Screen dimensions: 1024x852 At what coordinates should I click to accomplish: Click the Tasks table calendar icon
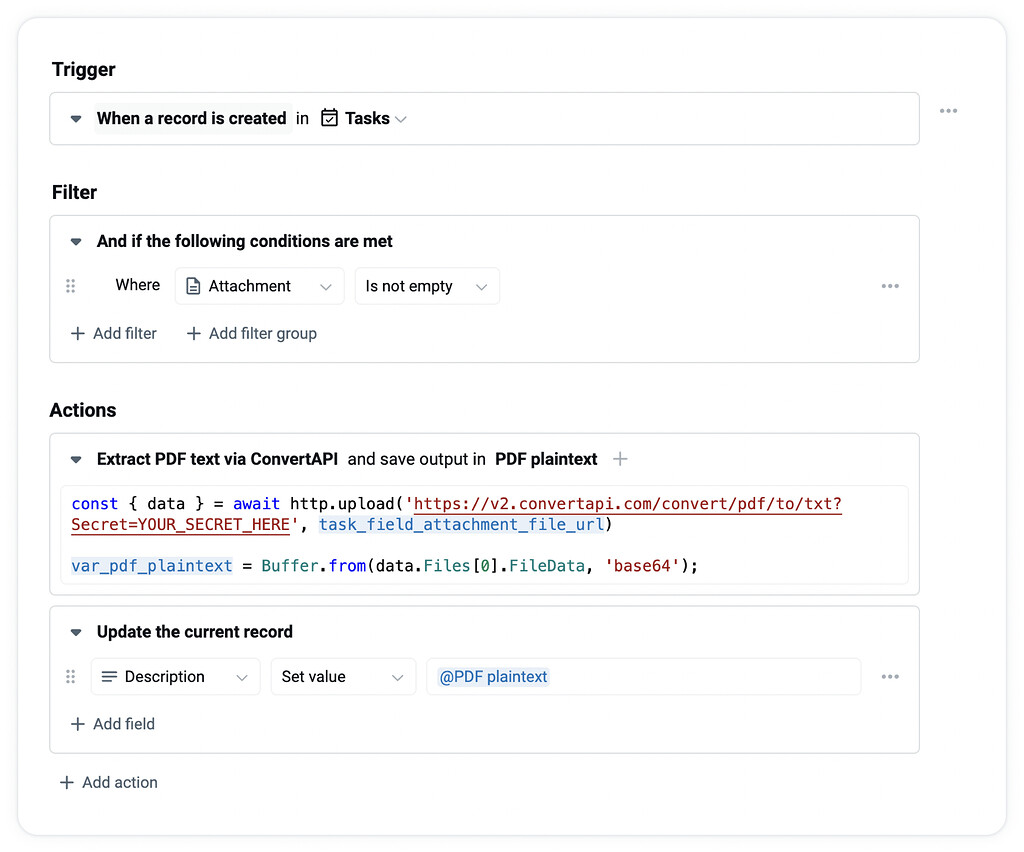(330, 118)
